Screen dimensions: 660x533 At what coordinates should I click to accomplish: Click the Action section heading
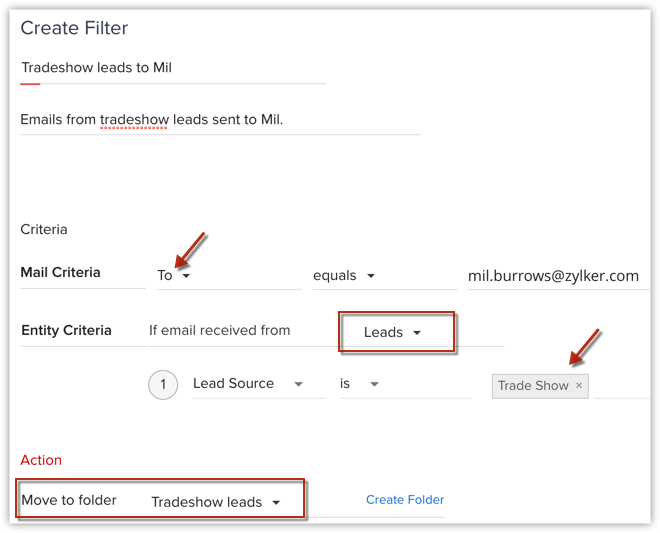pos(41,460)
